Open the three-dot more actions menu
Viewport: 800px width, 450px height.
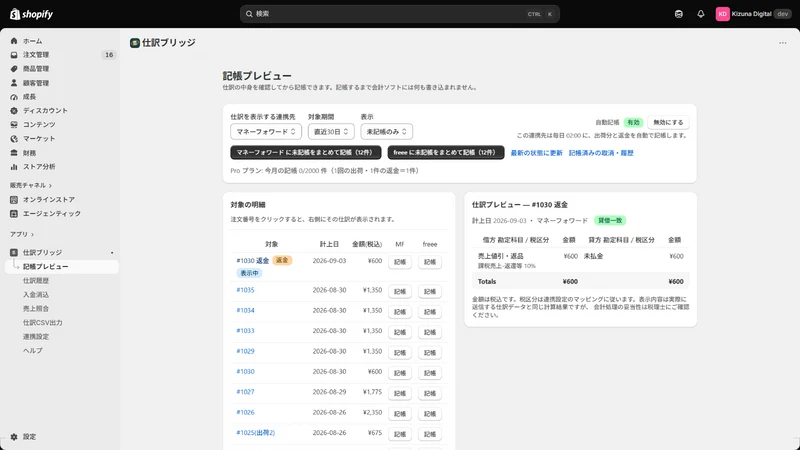(x=783, y=43)
